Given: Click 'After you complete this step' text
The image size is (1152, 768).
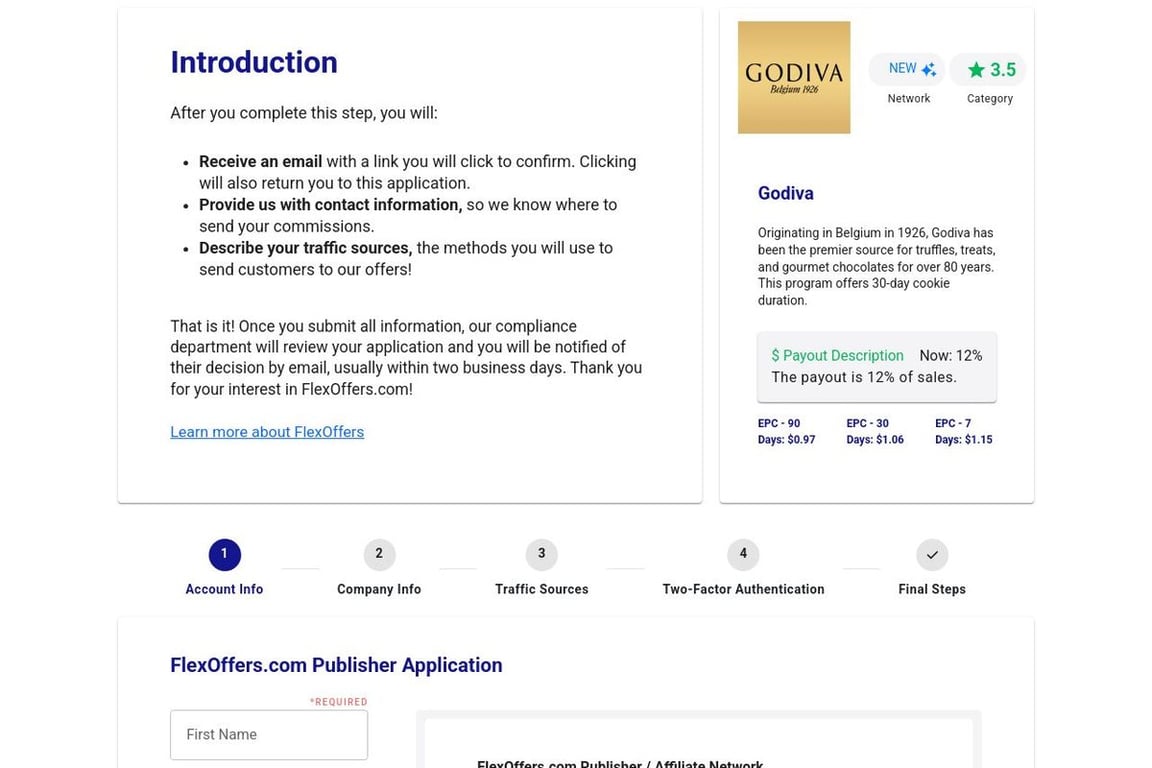Looking at the screenshot, I should [x=304, y=113].
